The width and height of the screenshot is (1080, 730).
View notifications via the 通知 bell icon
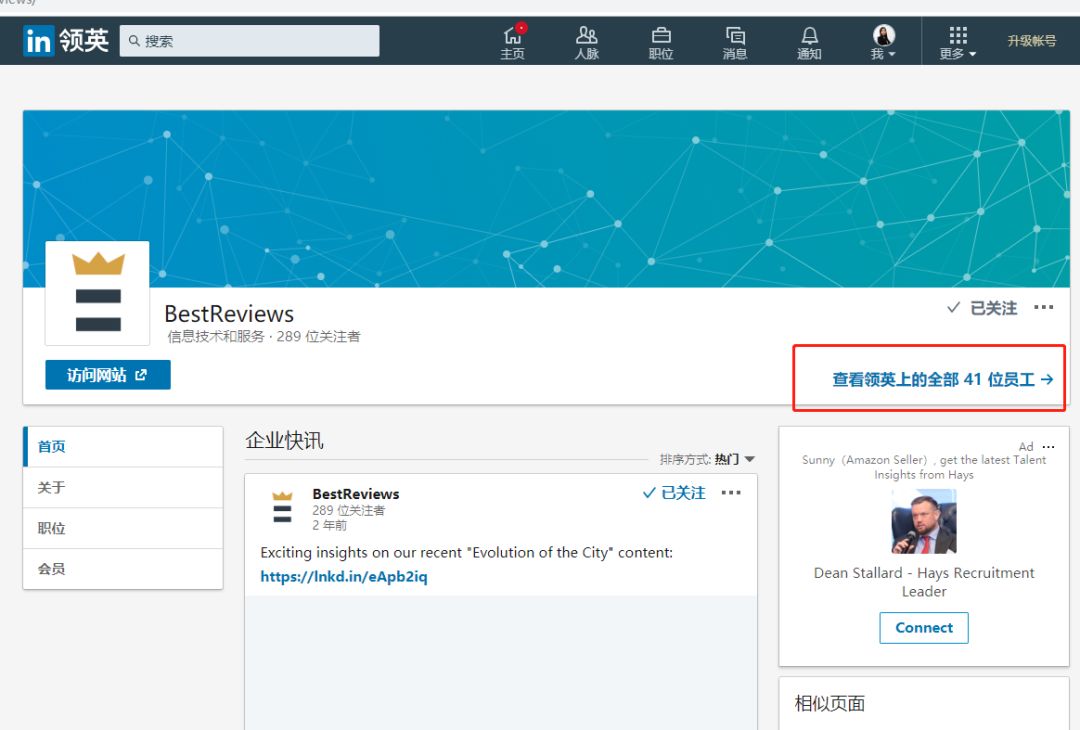coord(809,42)
